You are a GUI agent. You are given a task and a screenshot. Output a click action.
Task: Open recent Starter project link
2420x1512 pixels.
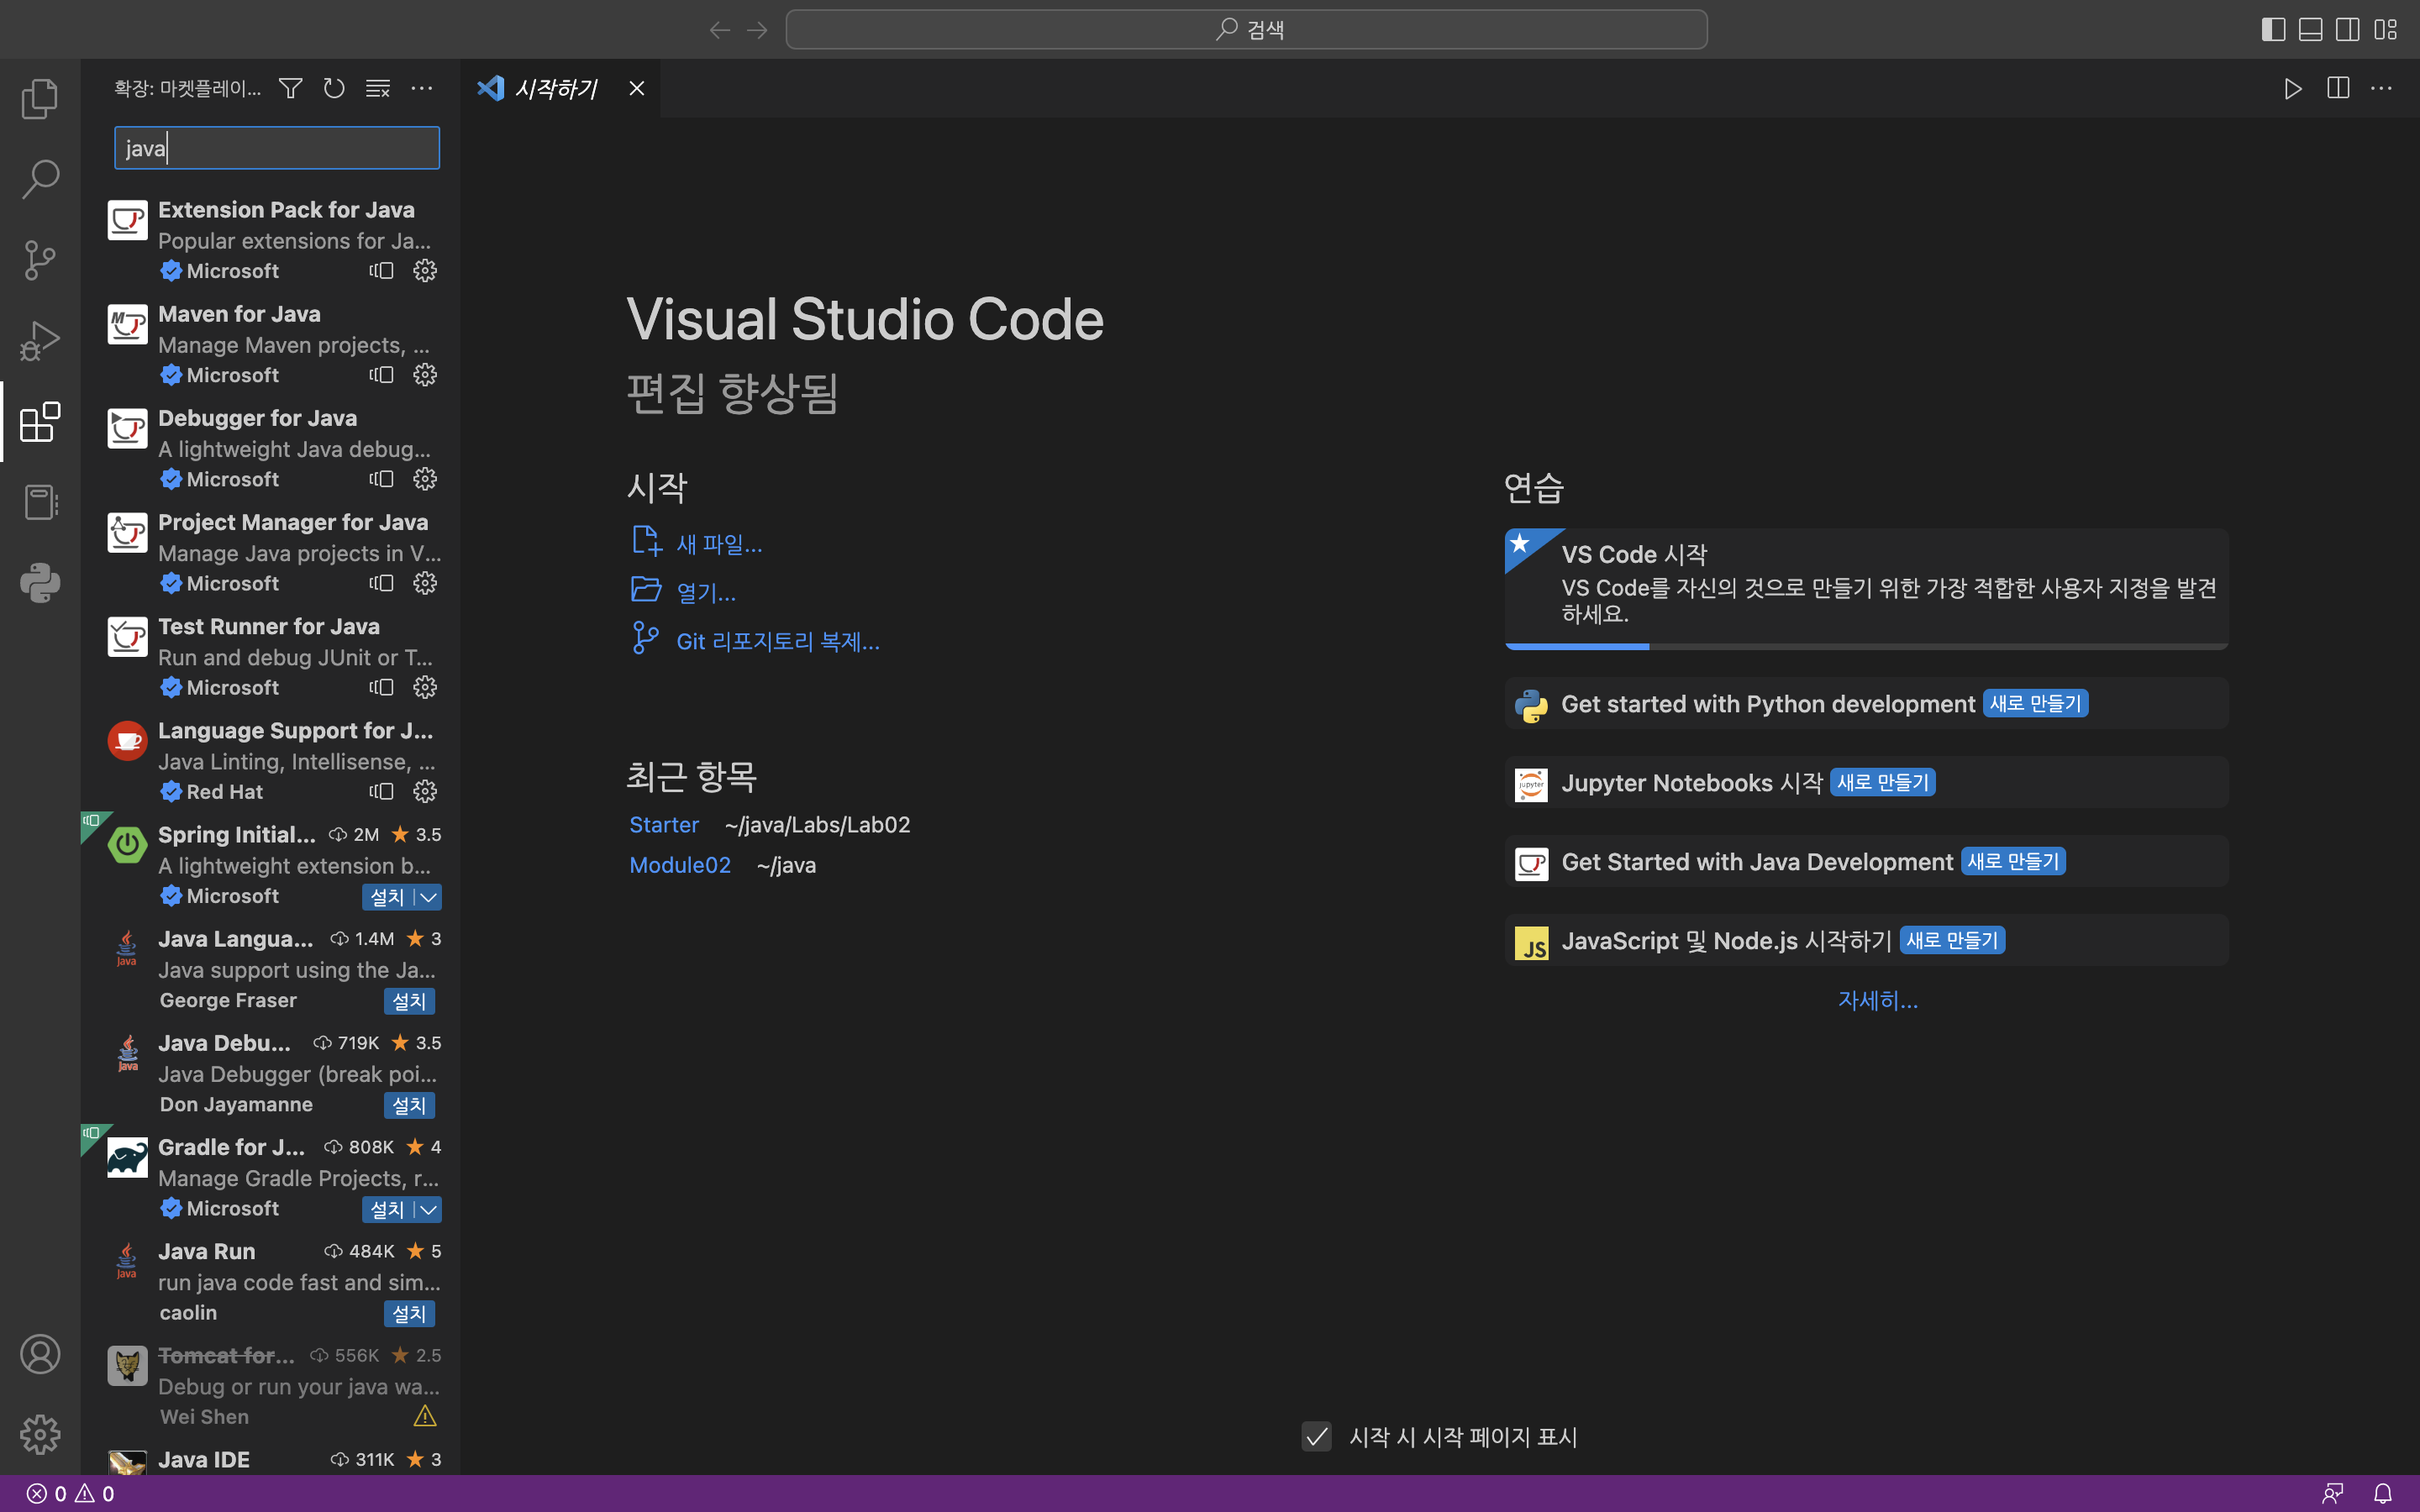click(664, 825)
